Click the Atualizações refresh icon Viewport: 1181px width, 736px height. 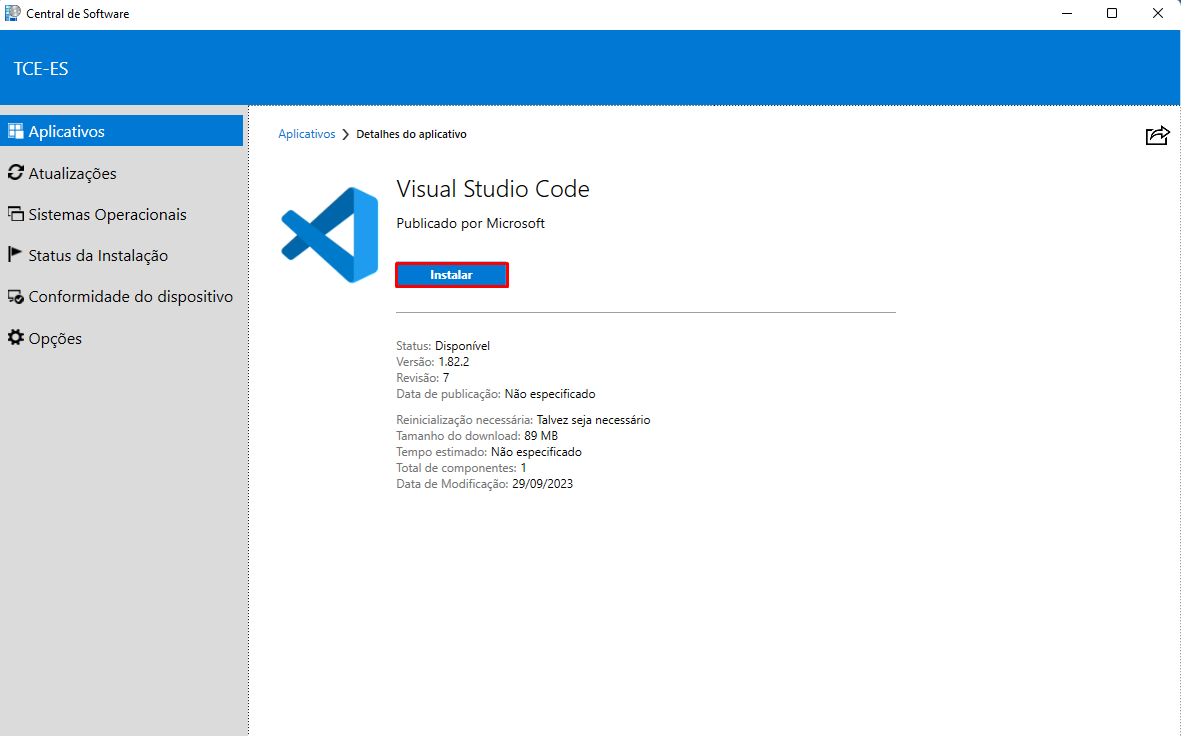pos(15,173)
